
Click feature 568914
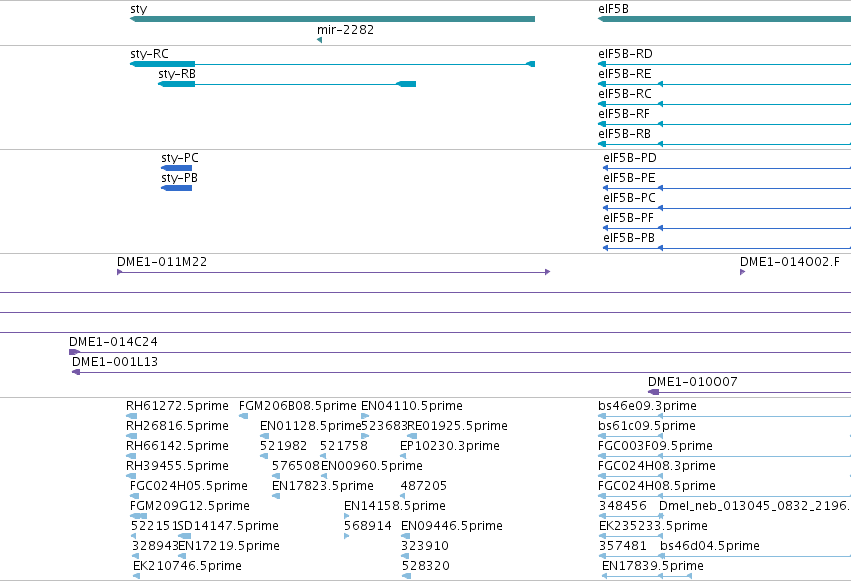367,527
